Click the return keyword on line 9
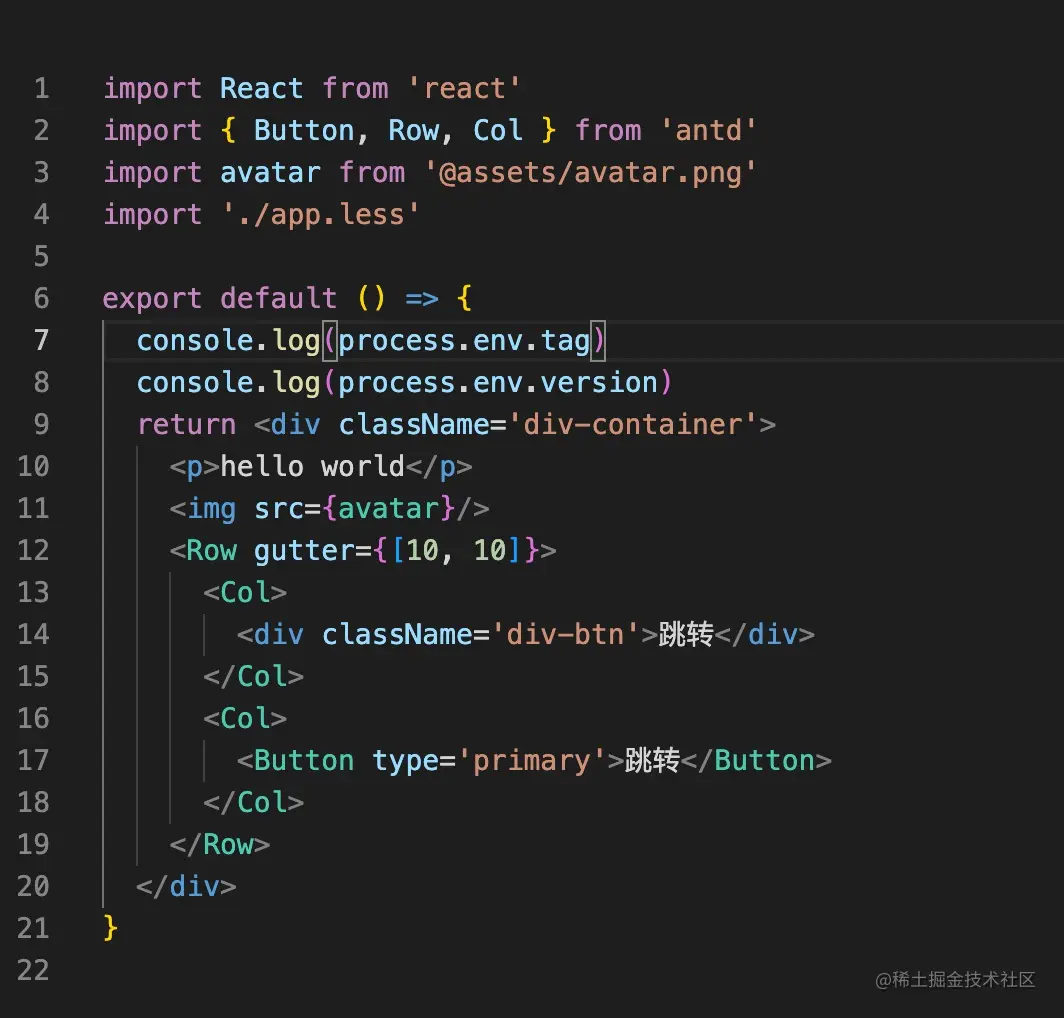The width and height of the screenshot is (1064, 1018). [187, 425]
